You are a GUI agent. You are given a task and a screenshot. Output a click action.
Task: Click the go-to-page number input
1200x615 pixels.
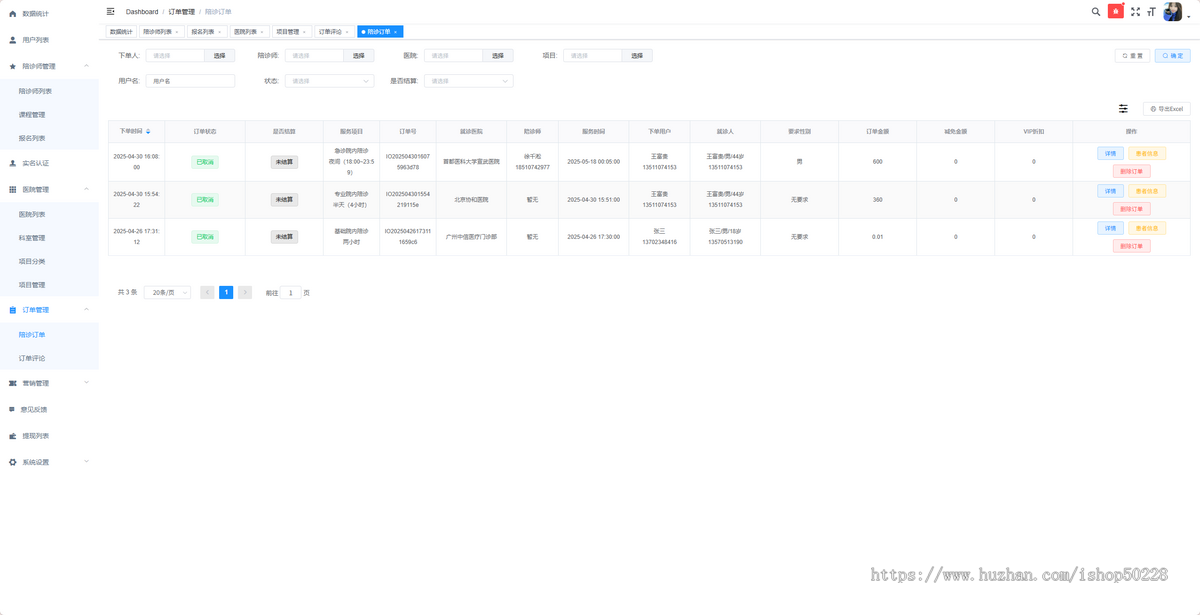pos(290,293)
